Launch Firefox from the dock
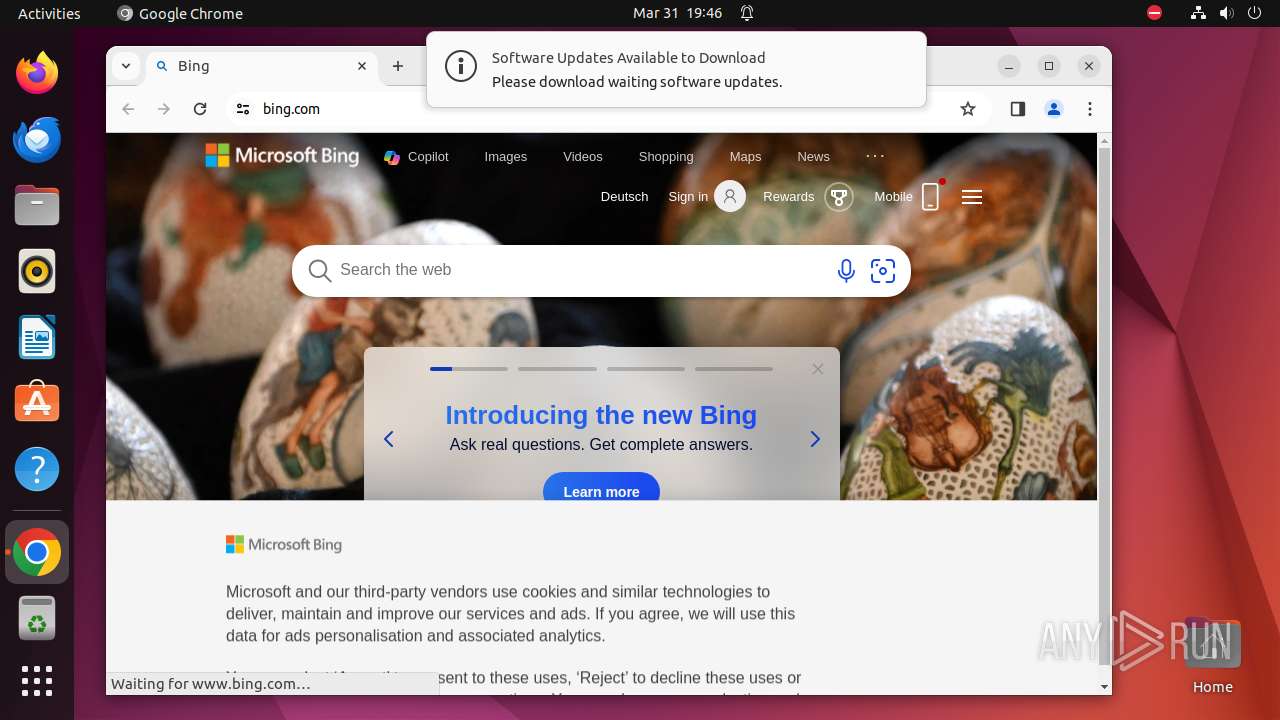 tap(37, 73)
